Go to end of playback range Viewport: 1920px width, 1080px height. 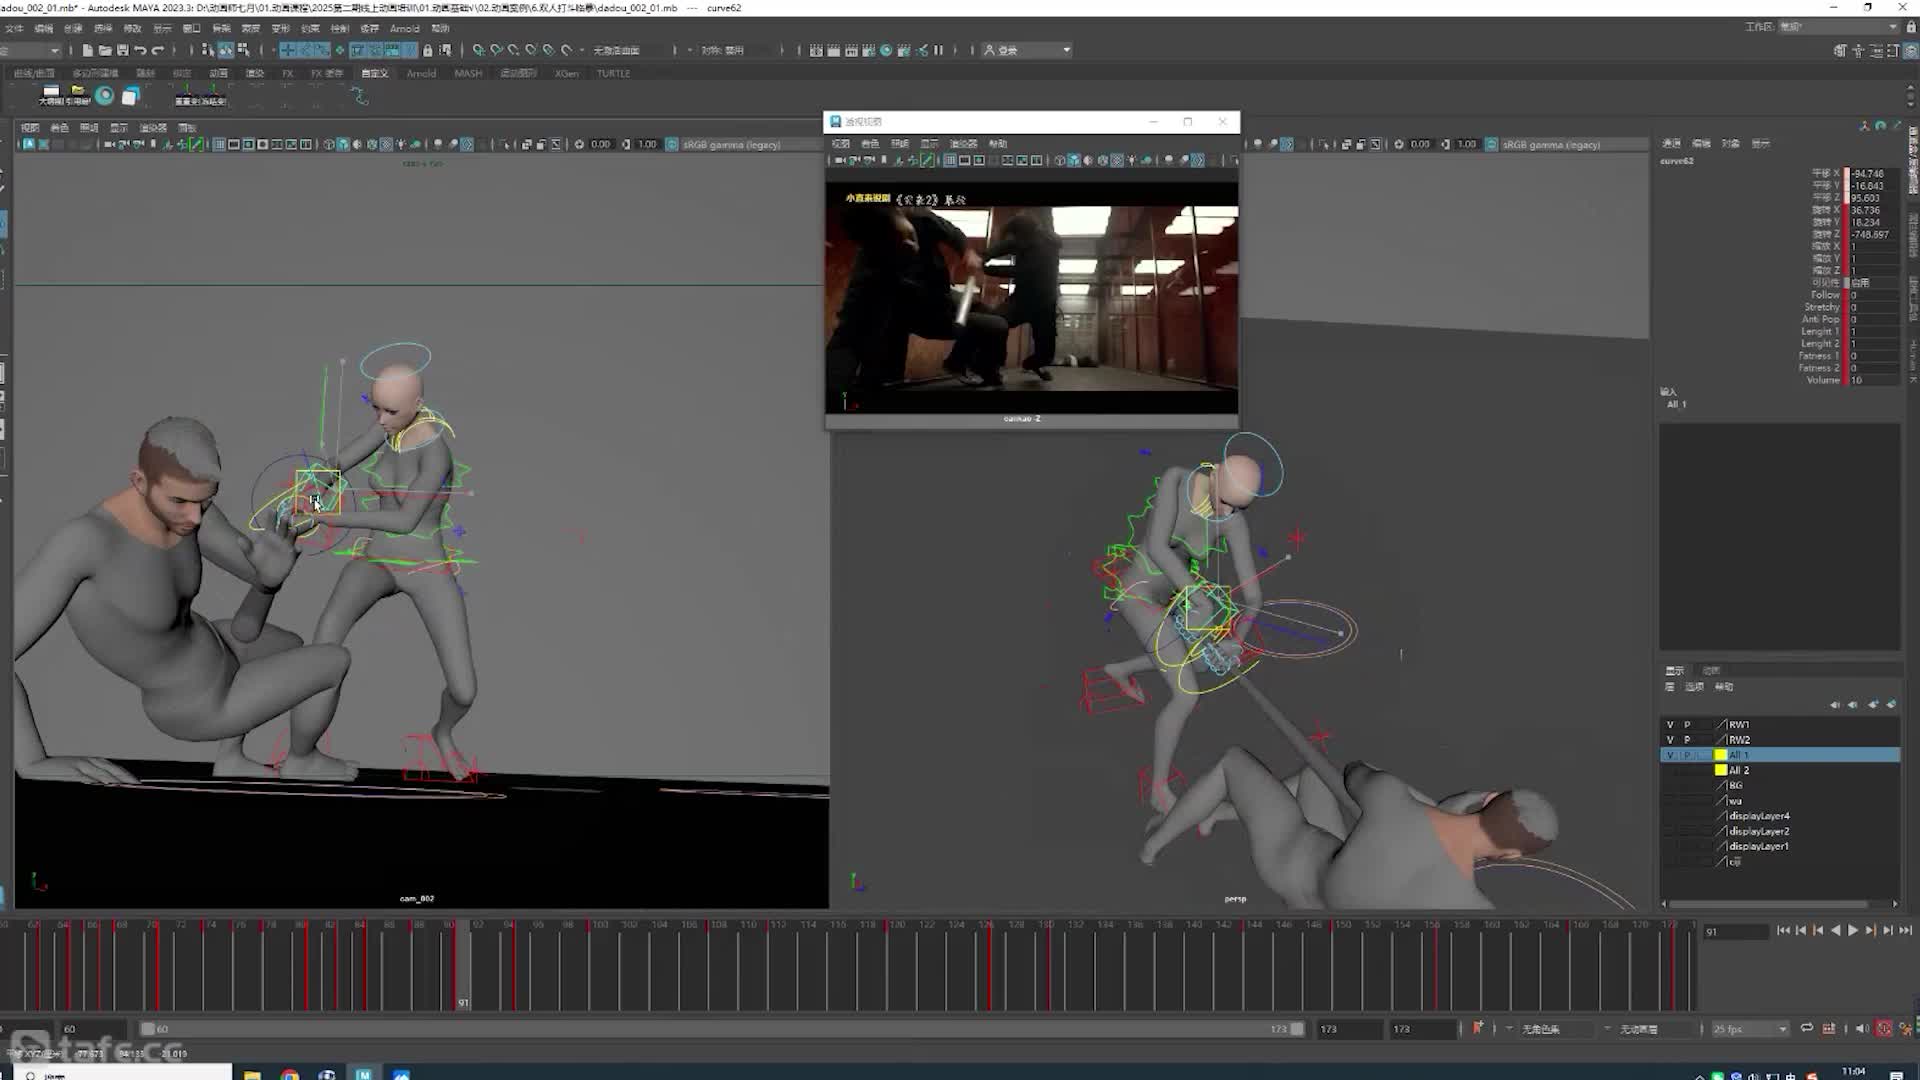point(1906,931)
